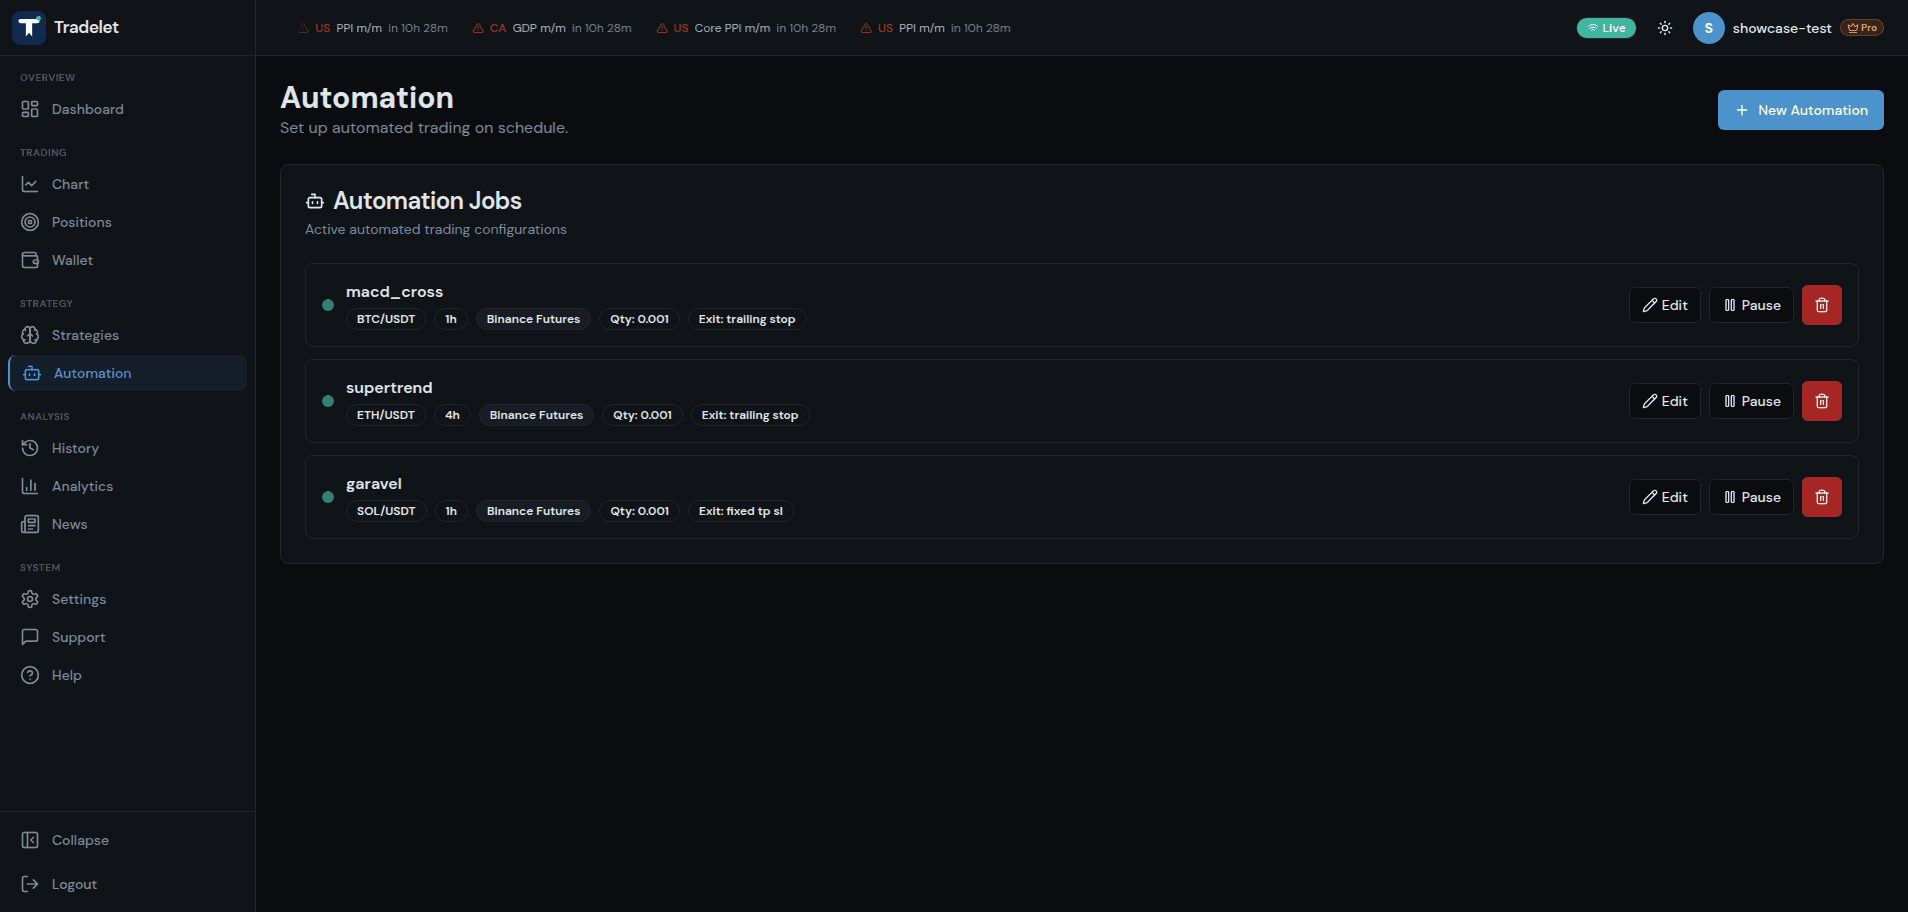
Task: Click the showcase-test user avatar
Action: point(1708,28)
